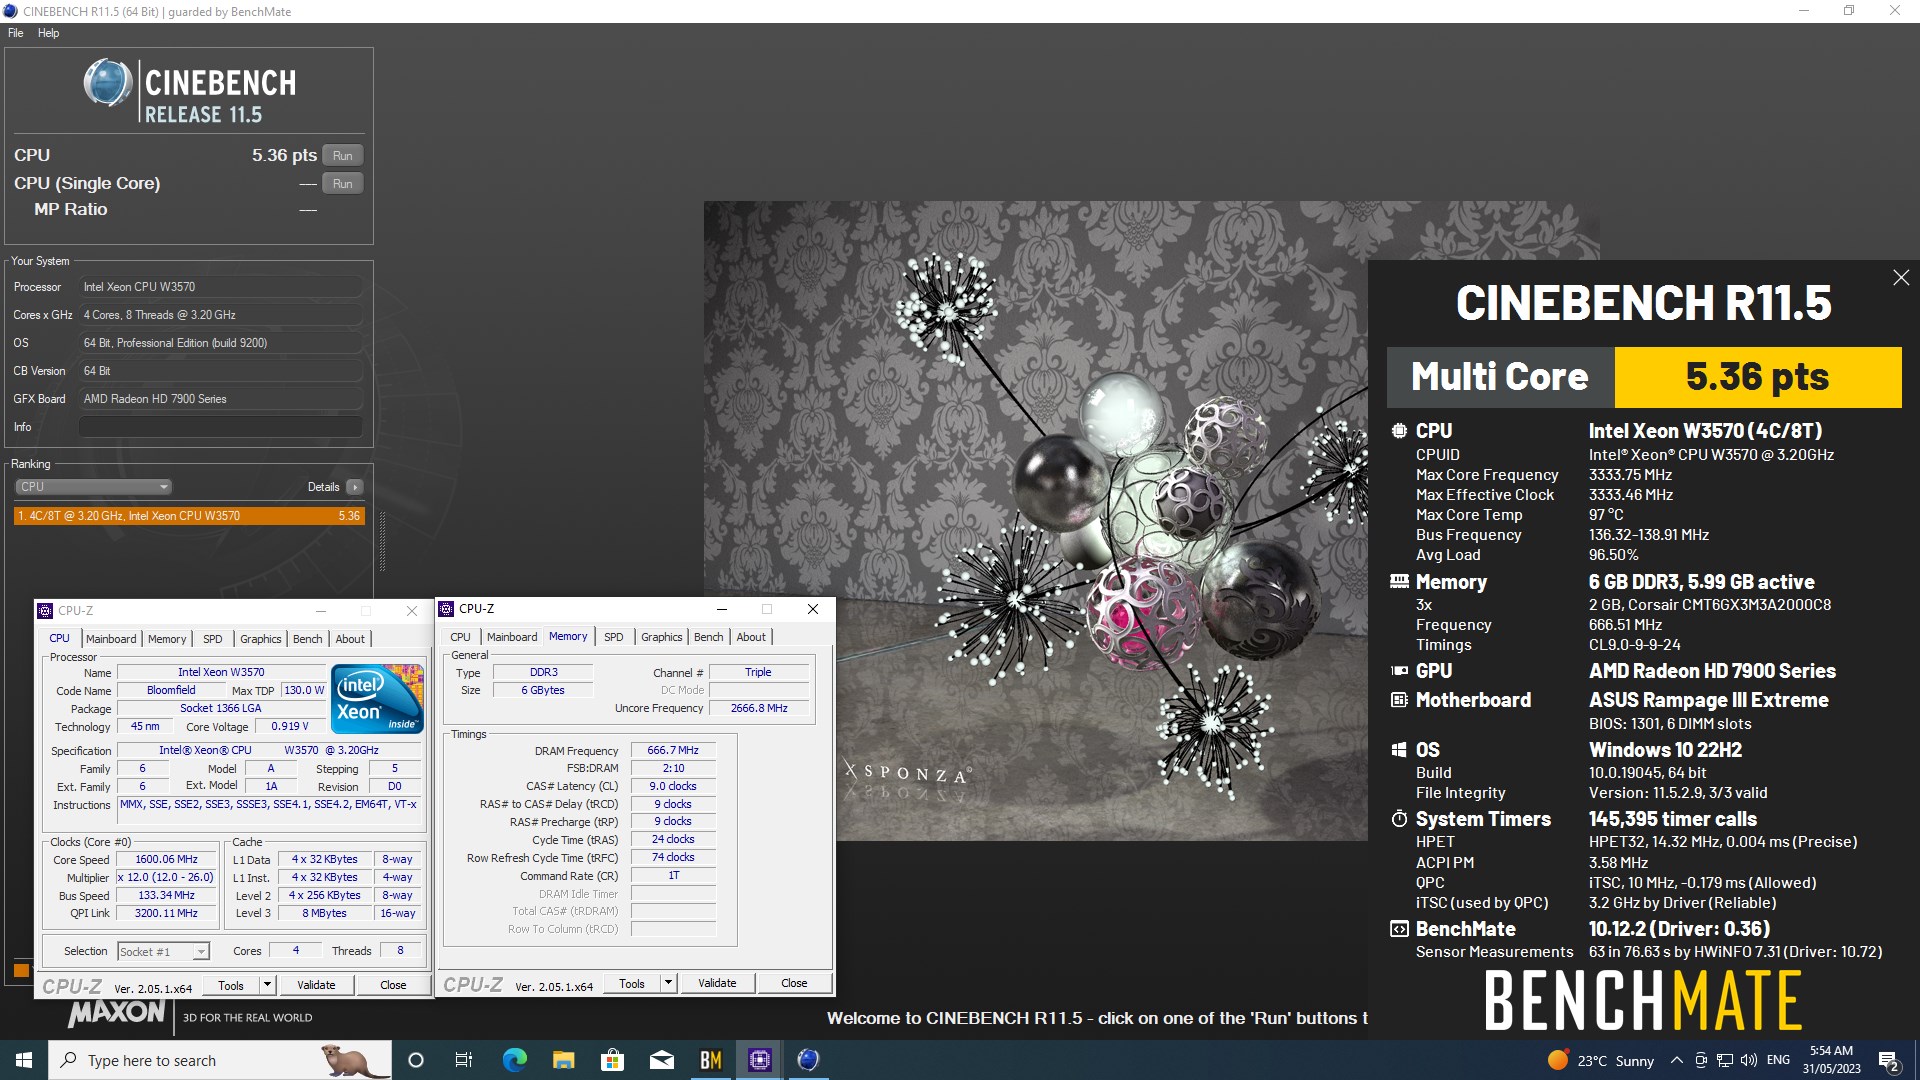Show hidden system tray icons
Screen dimensions: 1920x1080
coord(1676,1060)
